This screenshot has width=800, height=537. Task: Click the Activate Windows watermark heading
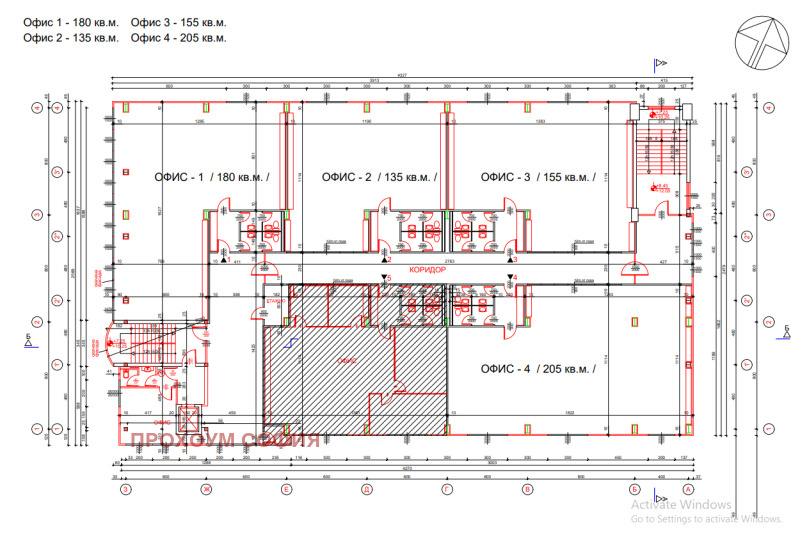[x=680, y=505]
